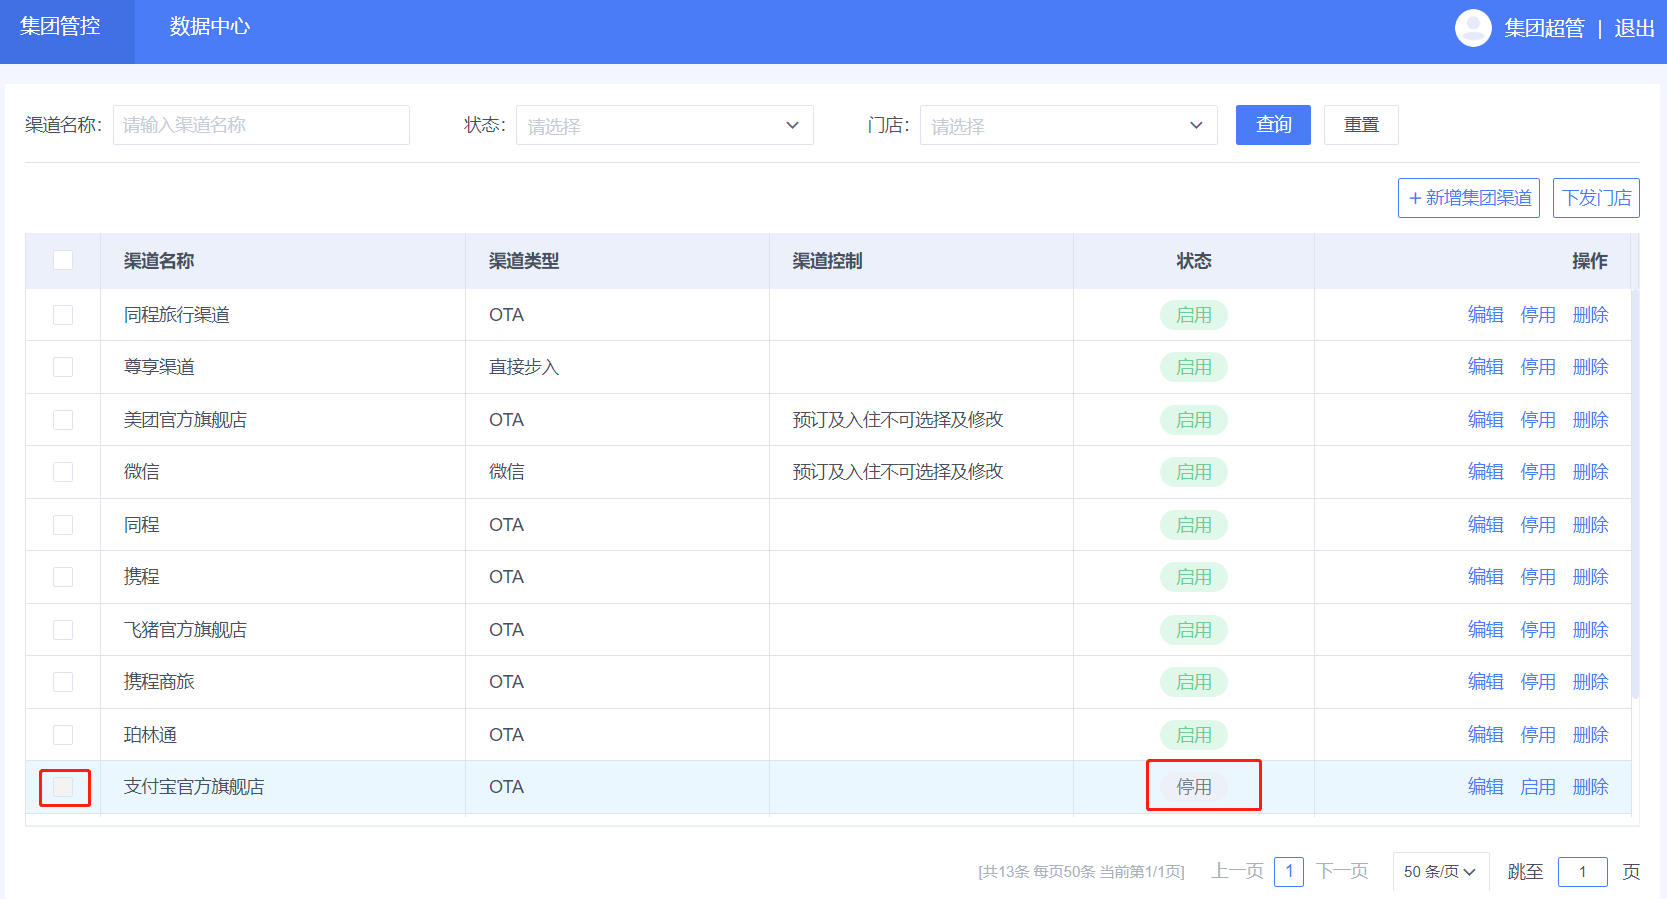Click the user avatar icon
This screenshot has width=1667, height=899.
click(x=1473, y=28)
